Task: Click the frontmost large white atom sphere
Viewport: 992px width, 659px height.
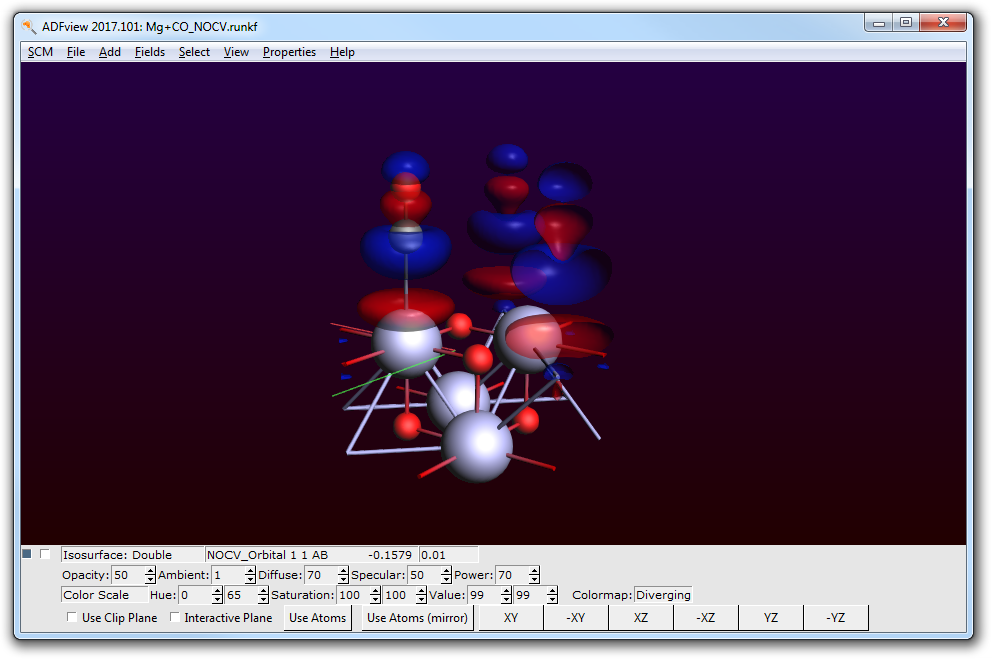Action: click(477, 446)
